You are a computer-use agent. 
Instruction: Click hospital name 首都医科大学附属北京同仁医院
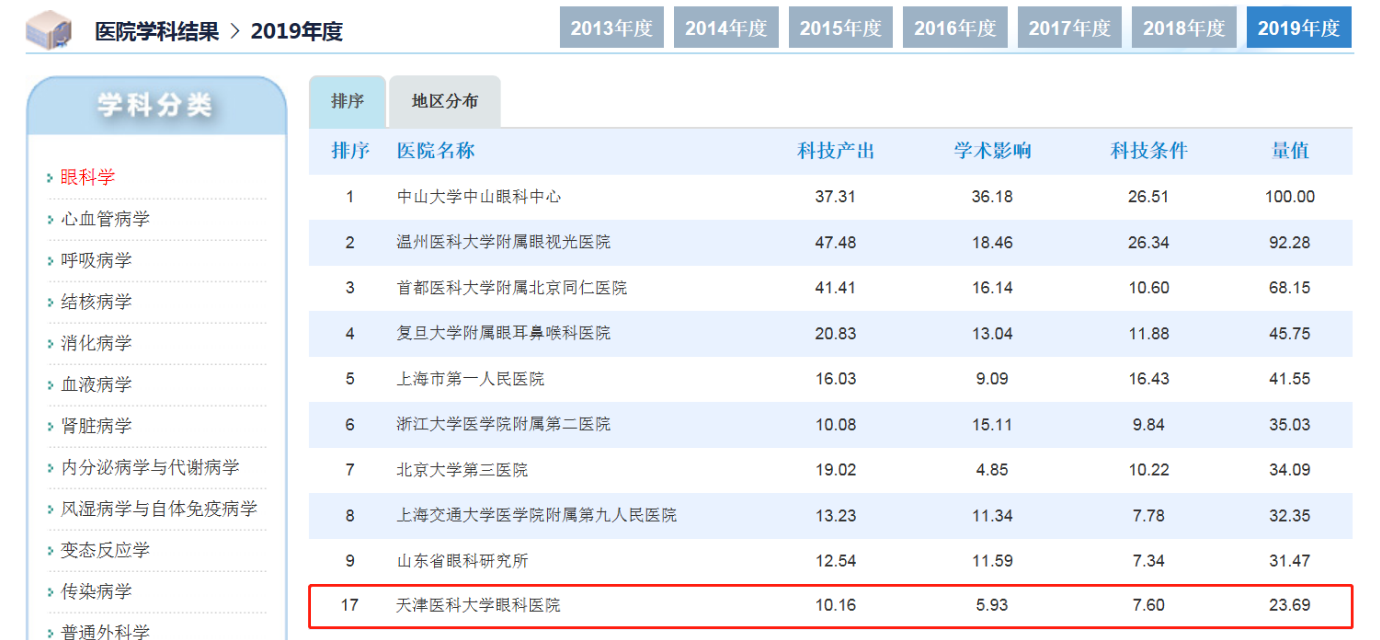coord(512,288)
